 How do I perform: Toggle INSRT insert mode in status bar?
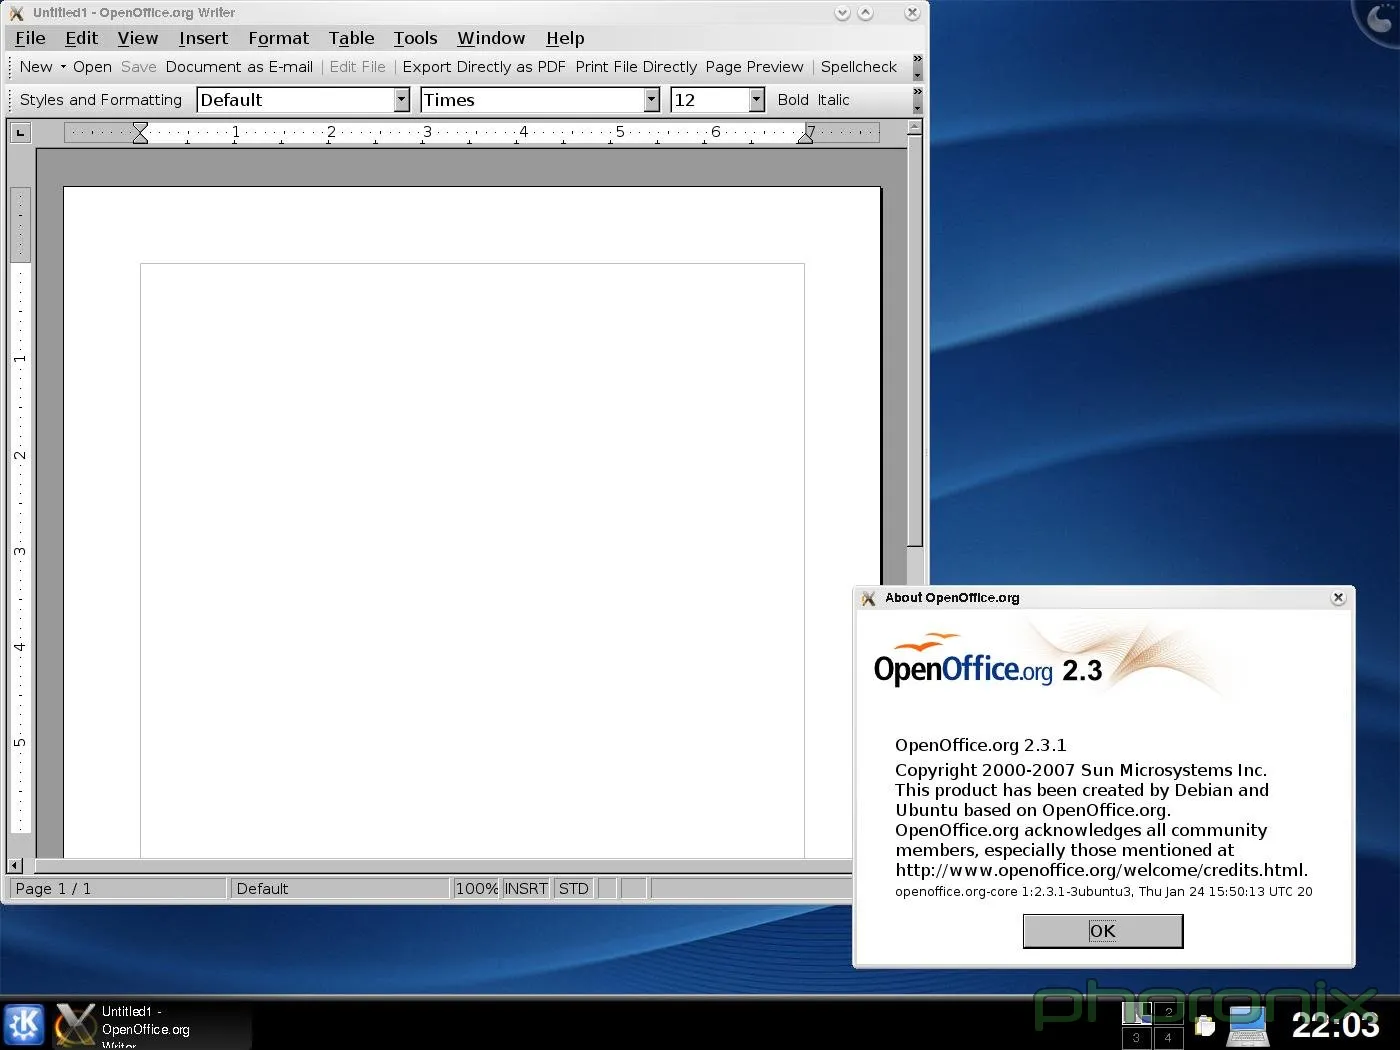point(526,888)
